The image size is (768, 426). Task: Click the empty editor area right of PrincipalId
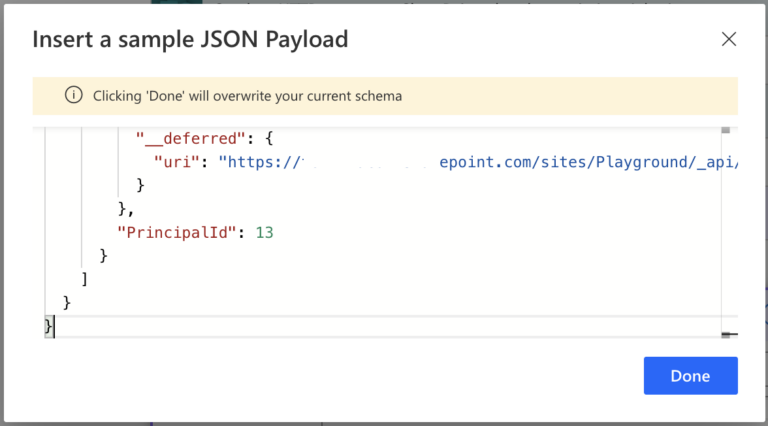pos(490,233)
